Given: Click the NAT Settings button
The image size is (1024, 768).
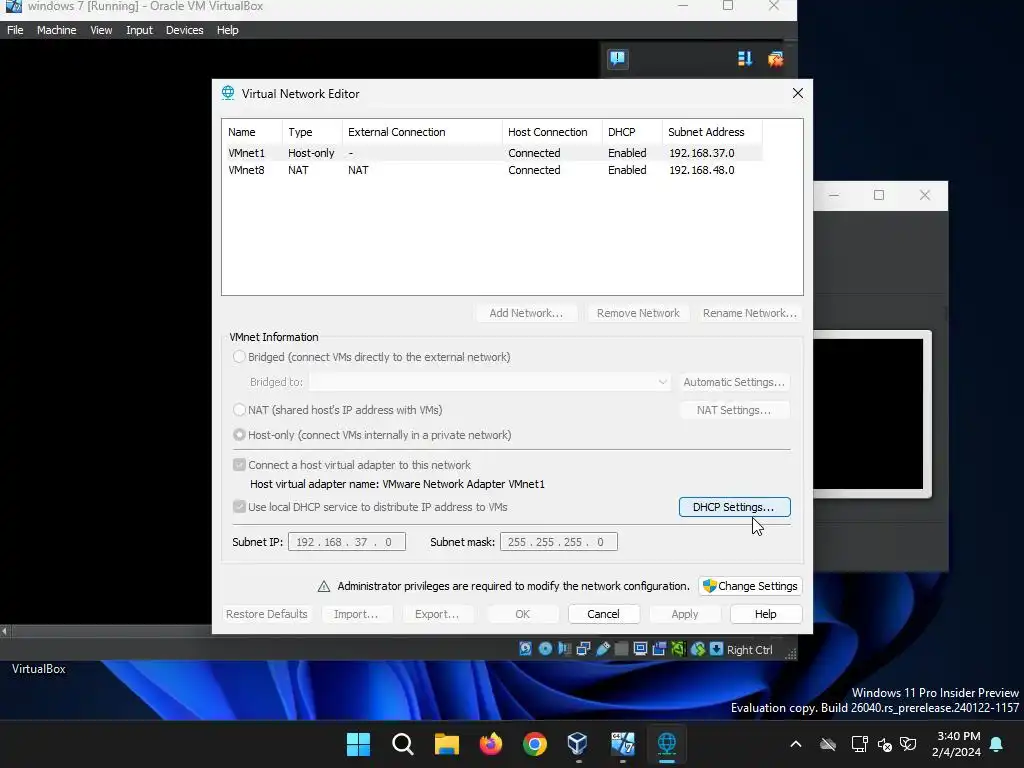Looking at the screenshot, I should click(734, 410).
